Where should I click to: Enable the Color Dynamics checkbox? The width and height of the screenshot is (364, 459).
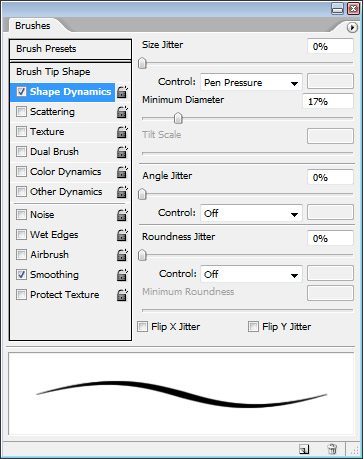pyautogui.click(x=21, y=171)
